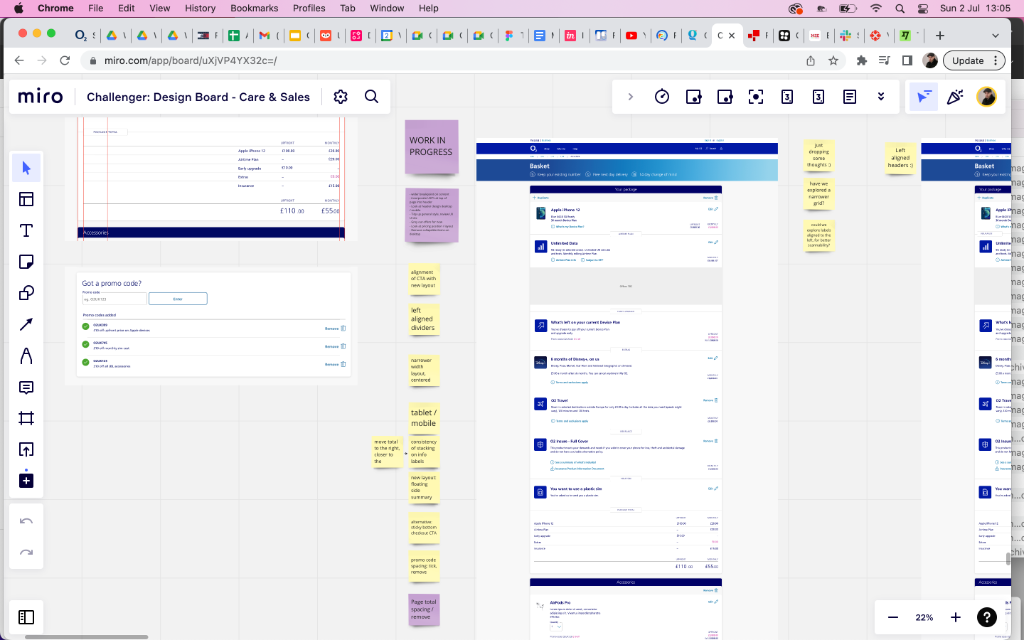Share page from address bar

tap(810, 60)
